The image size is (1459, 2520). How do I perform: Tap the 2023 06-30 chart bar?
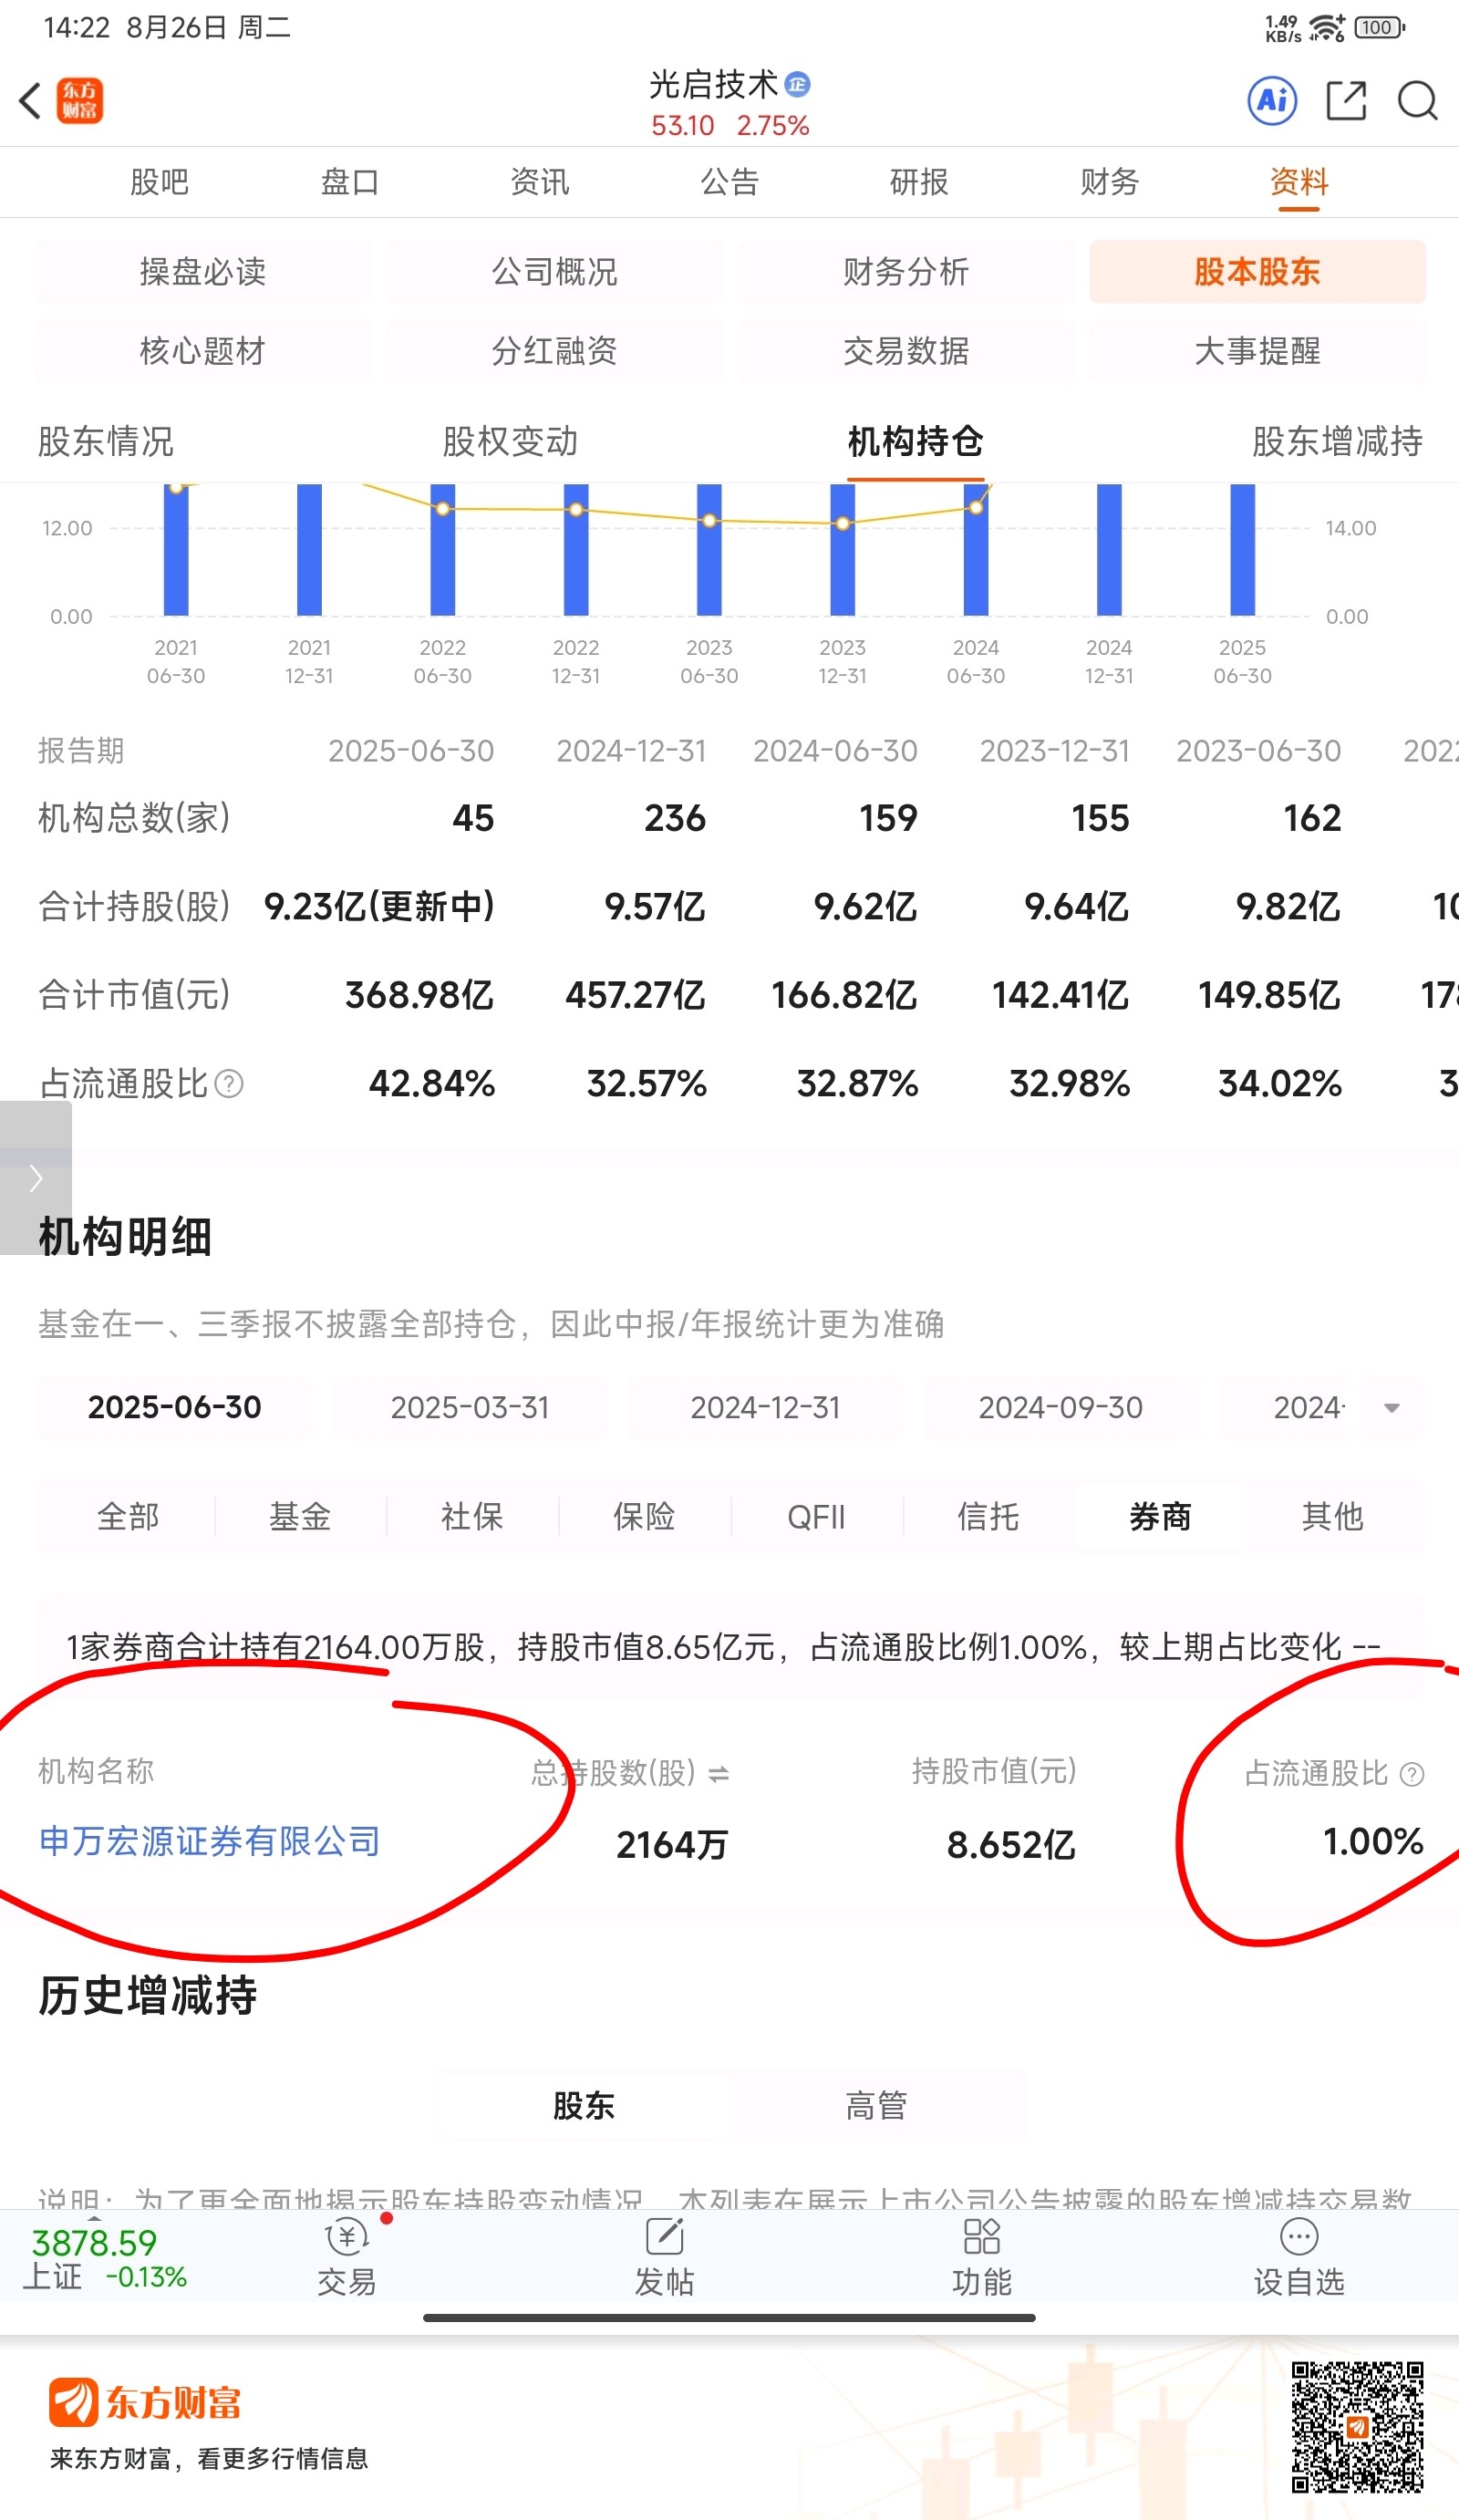tap(709, 550)
